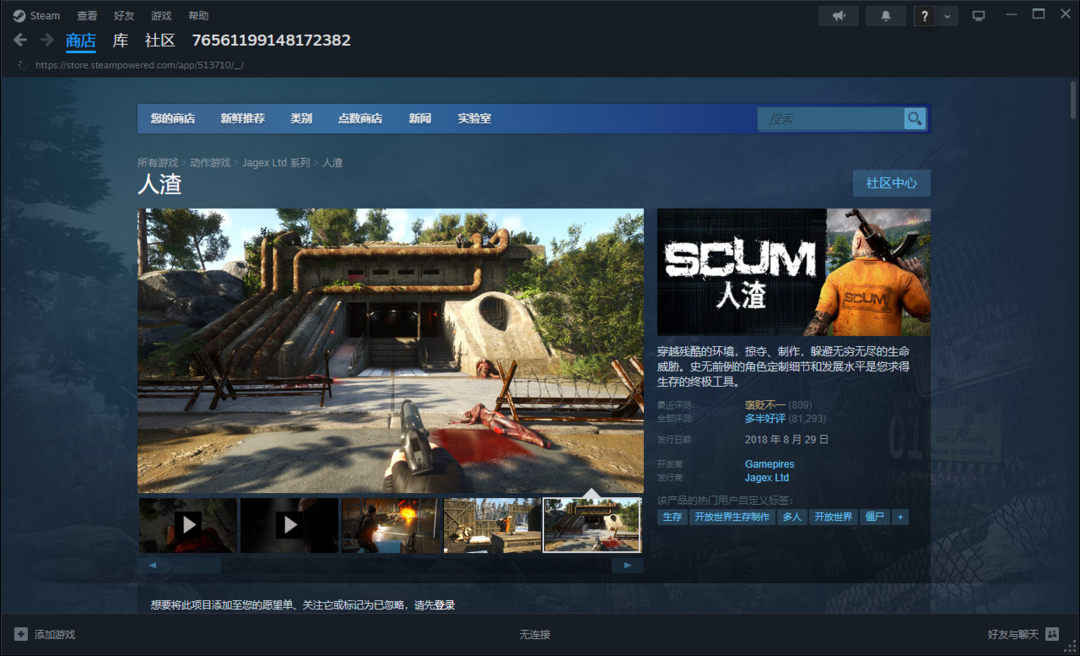
Task: Click the back navigation arrow
Action: coord(20,40)
